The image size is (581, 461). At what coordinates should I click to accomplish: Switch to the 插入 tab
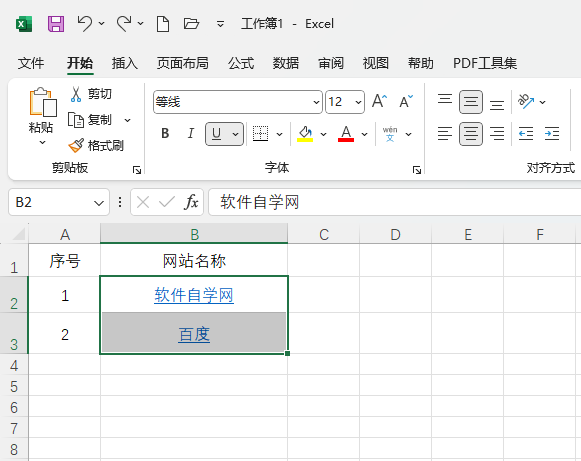click(x=125, y=63)
